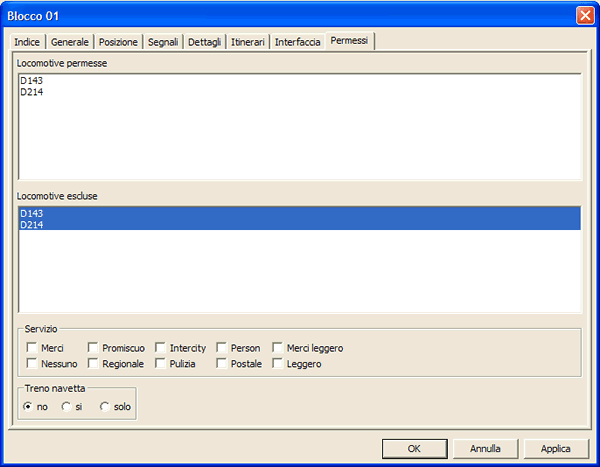Set Treno navetta to si
The height and width of the screenshot is (467, 600).
click(x=66, y=407)
